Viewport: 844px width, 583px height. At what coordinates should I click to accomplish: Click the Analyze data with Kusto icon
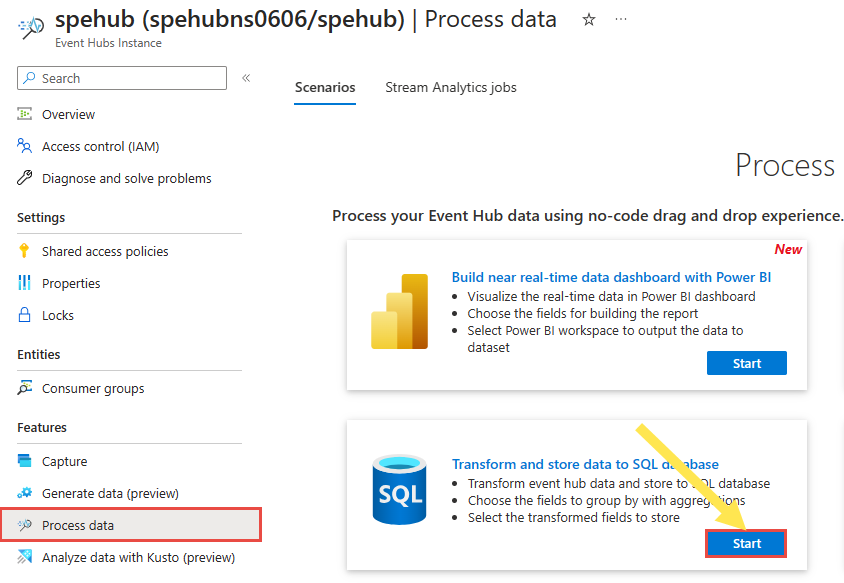[24, 557]
